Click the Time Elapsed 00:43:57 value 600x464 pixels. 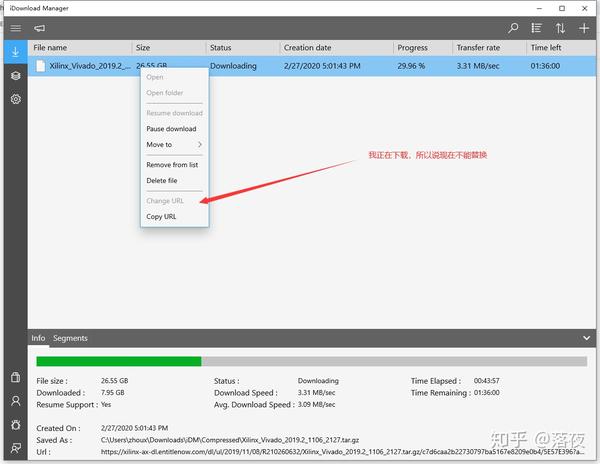point(486,381)
